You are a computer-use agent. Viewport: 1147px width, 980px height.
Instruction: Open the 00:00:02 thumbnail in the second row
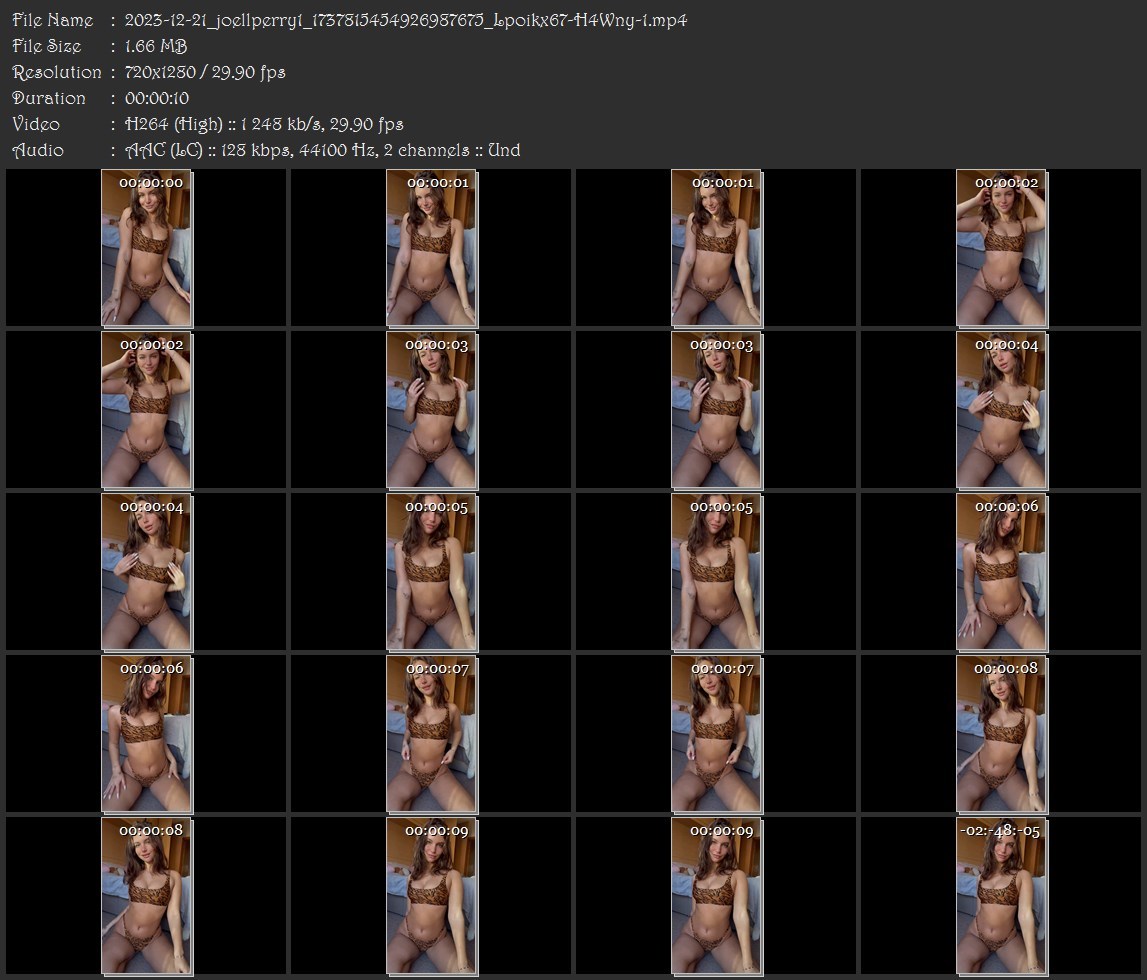(x=146, y=410)
